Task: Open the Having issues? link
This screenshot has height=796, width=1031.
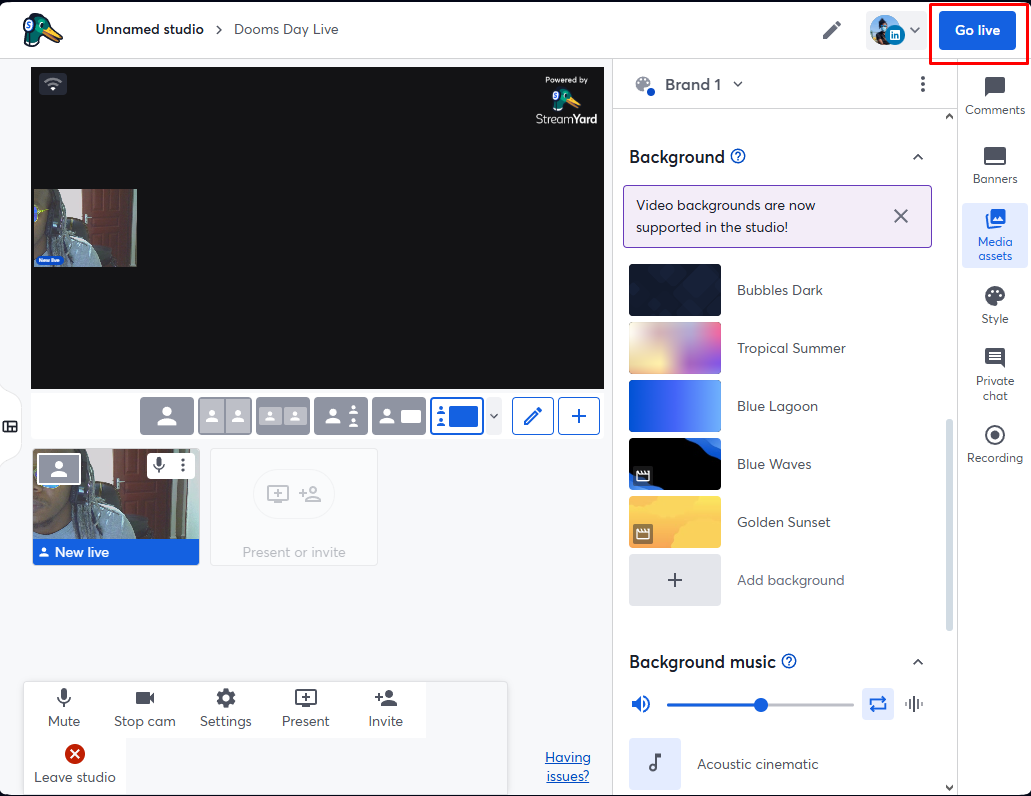Action: (567, 766)
